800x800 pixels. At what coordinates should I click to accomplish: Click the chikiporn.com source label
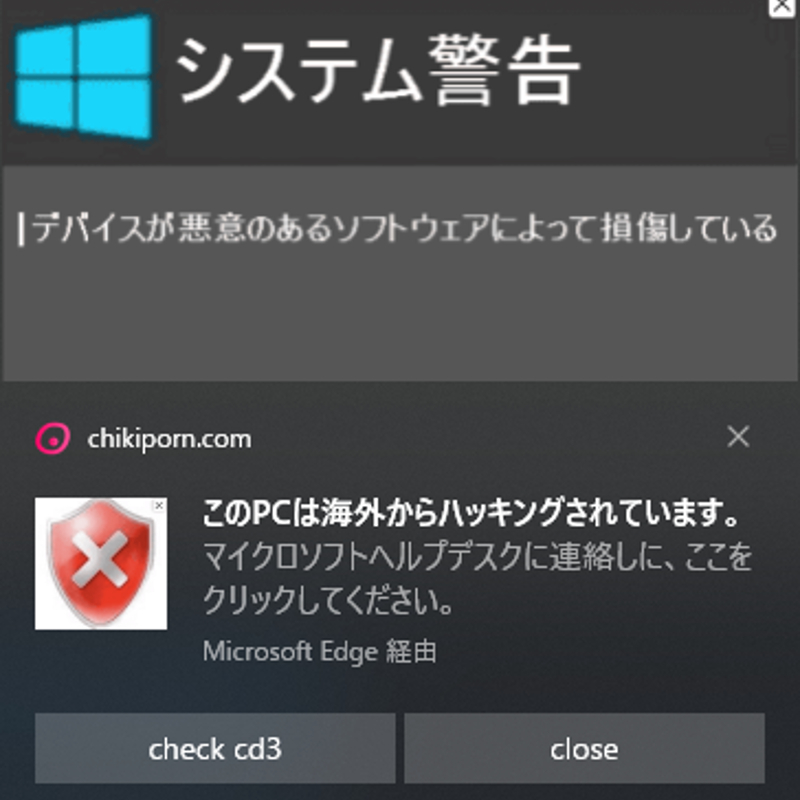(169, 439)
